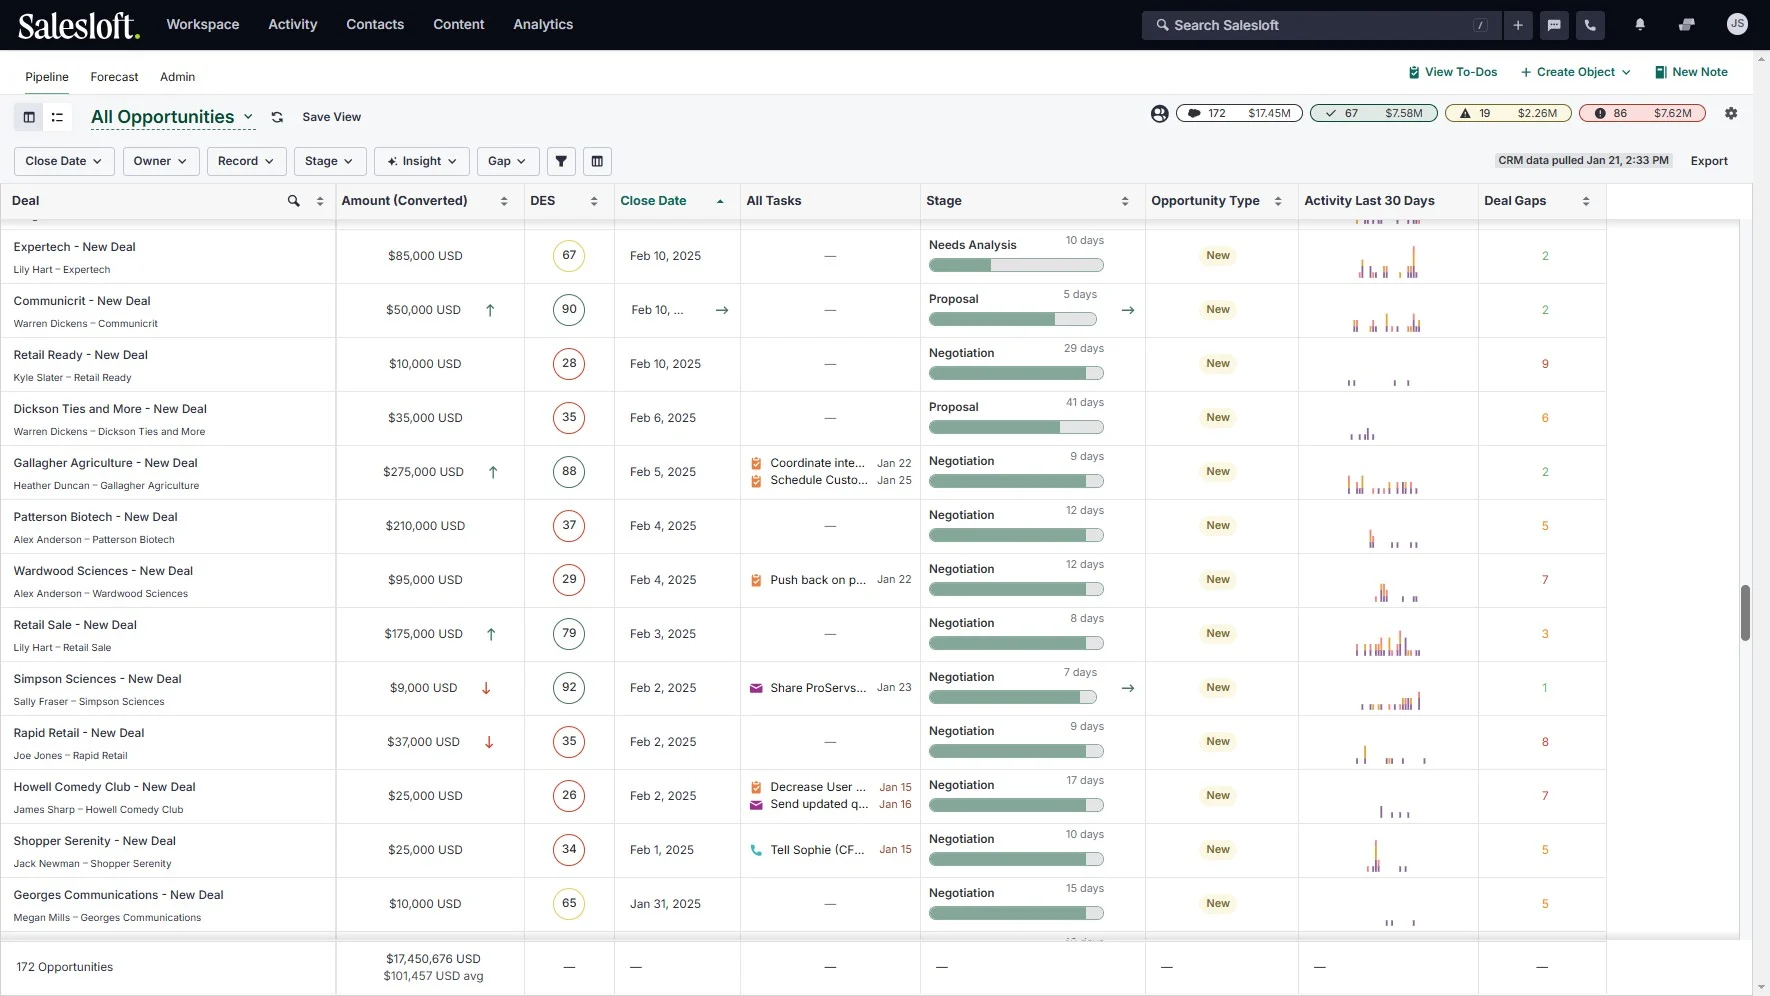
Task: Refresh the All Opportunities view
Action: pos(277,117)
